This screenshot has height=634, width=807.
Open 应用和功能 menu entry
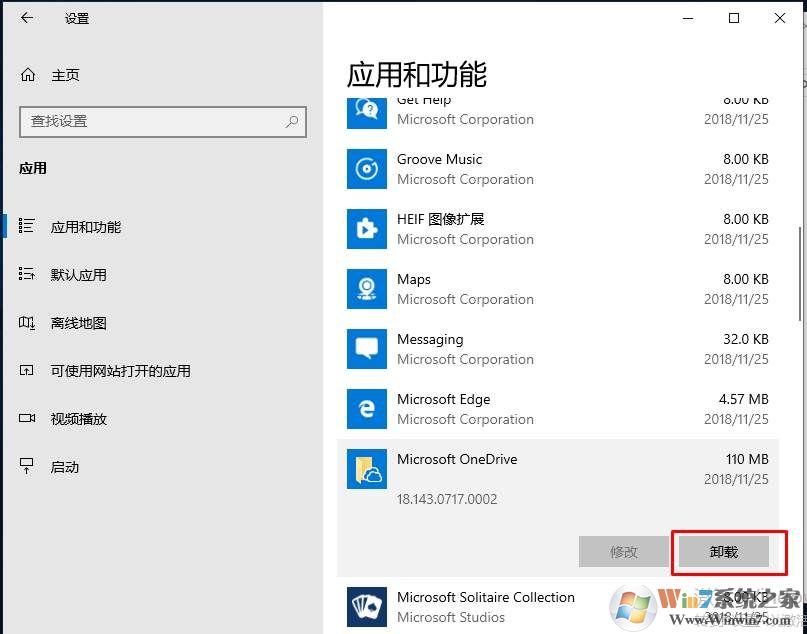(x=85, y=227)
